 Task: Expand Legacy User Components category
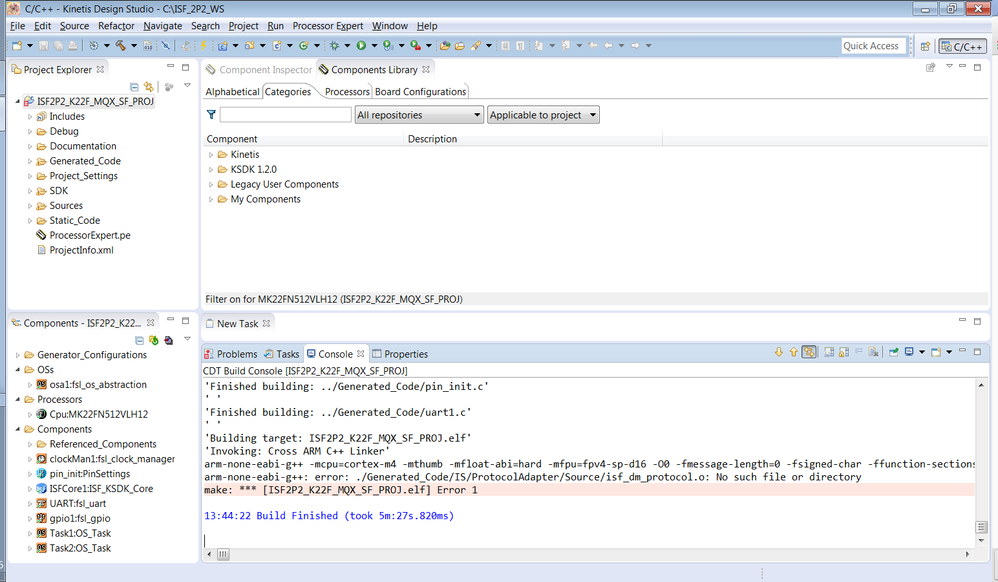pos(211,185)
